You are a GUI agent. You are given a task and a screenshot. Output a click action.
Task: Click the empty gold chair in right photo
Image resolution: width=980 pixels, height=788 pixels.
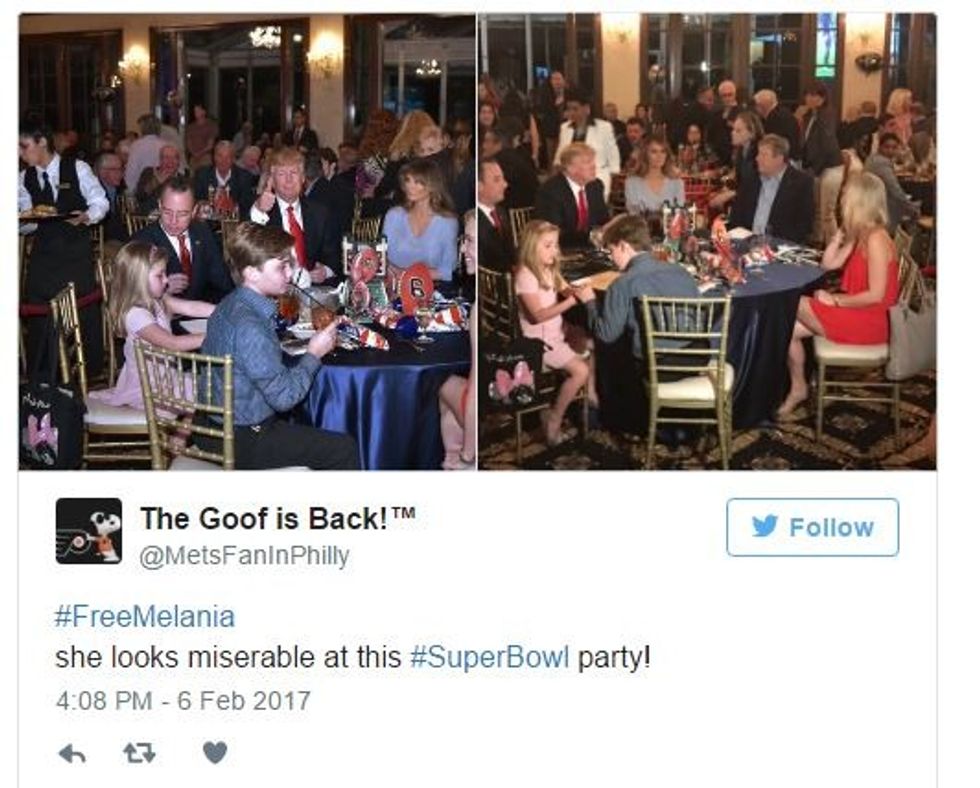(x=688, y=377)
